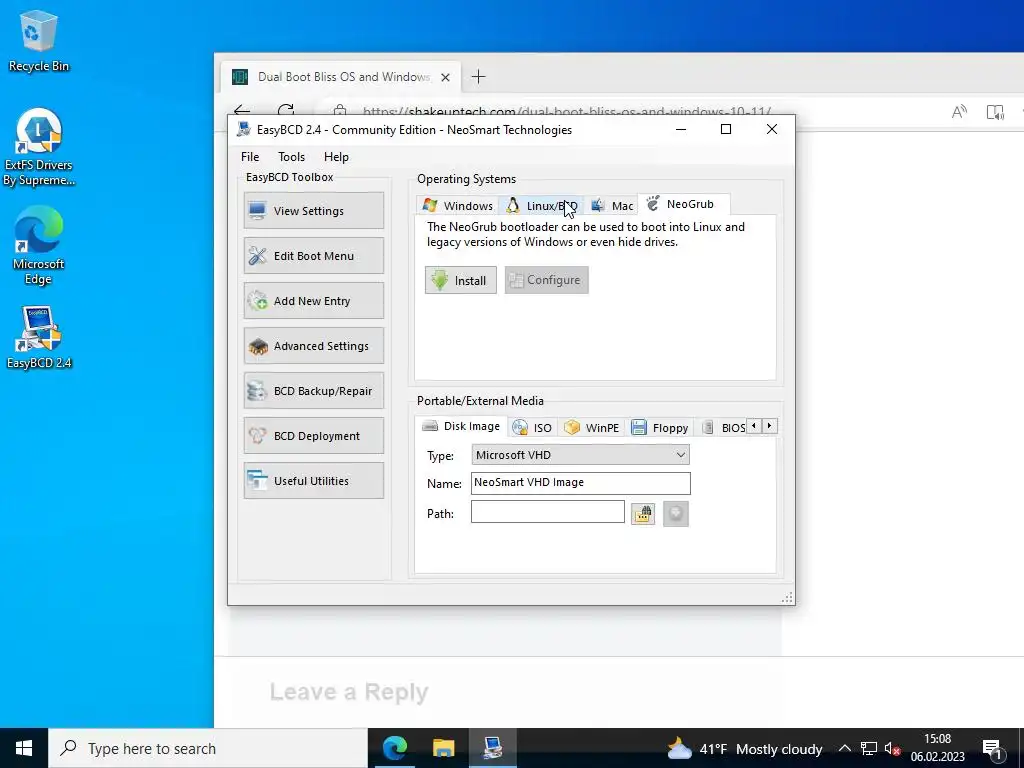Click the browse-for-file binoculars icon
The height and width of the screenshot is (768, 1024).
[x=643, y=514]
